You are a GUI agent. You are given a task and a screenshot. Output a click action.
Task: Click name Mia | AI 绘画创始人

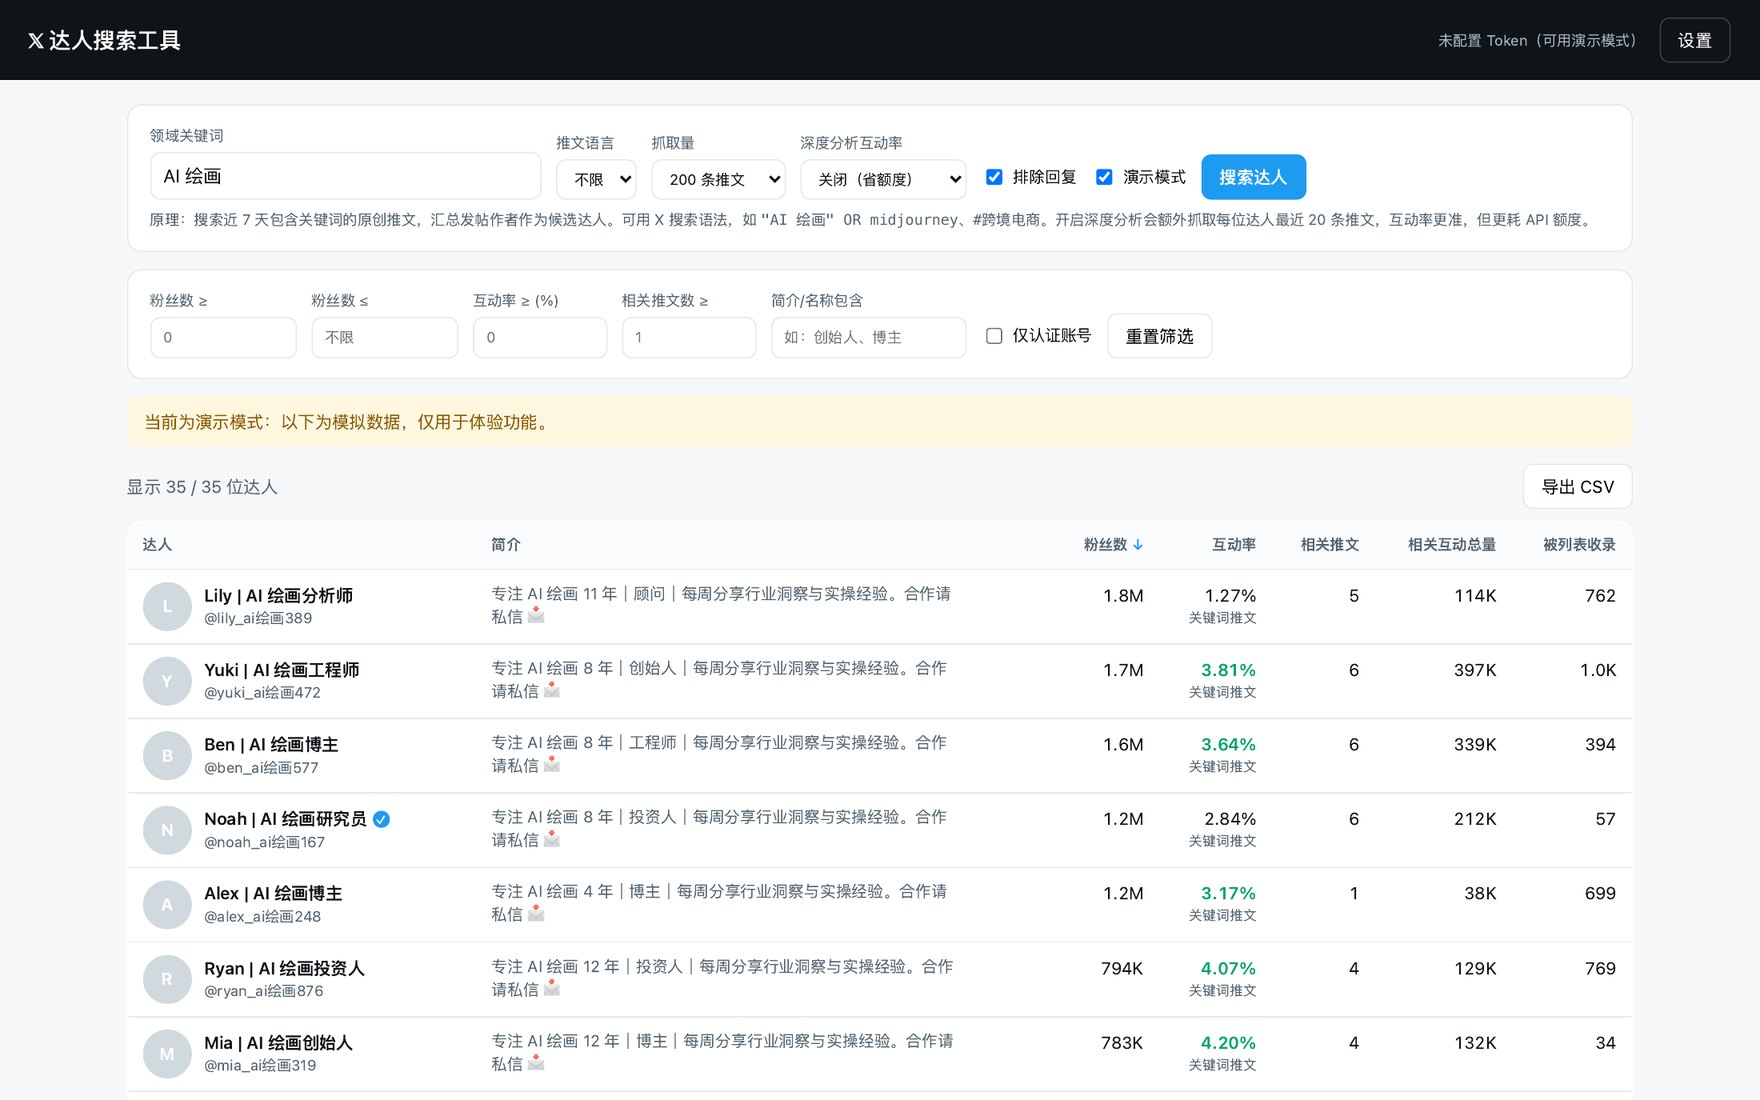278,1043
